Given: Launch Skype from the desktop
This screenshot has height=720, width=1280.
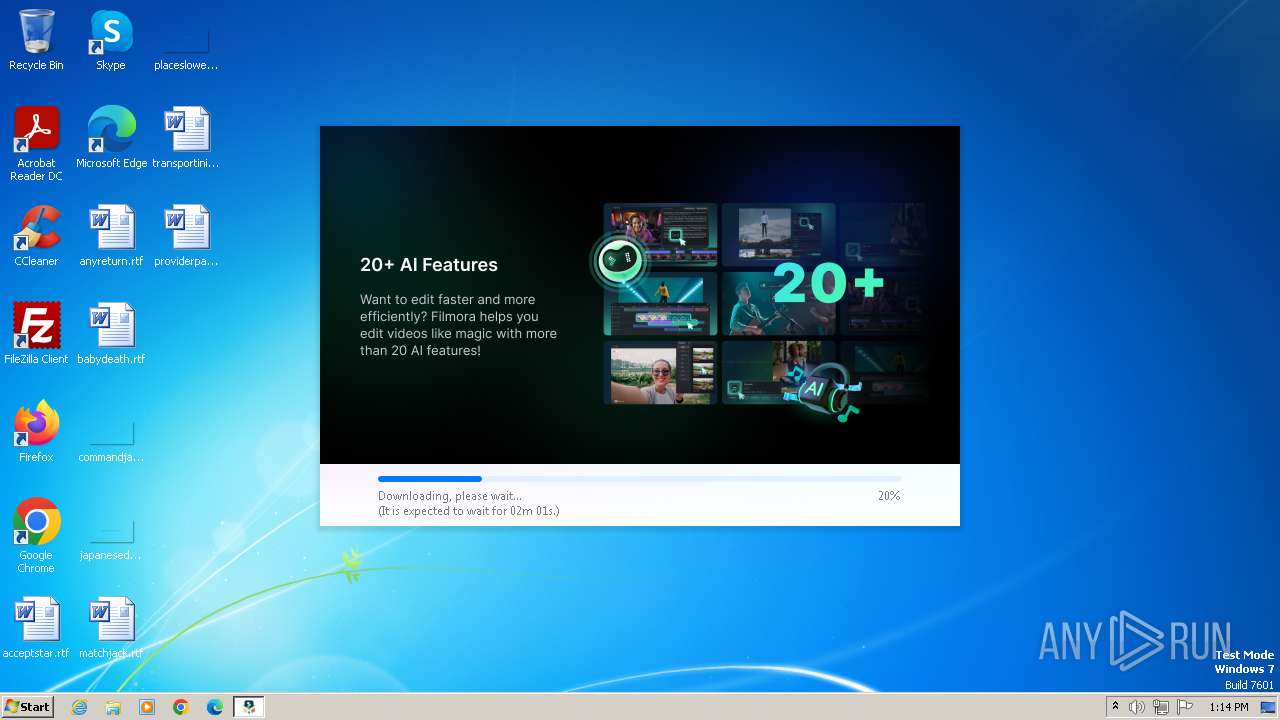Looking at the screenshot, I should click(x=111, y=40).
